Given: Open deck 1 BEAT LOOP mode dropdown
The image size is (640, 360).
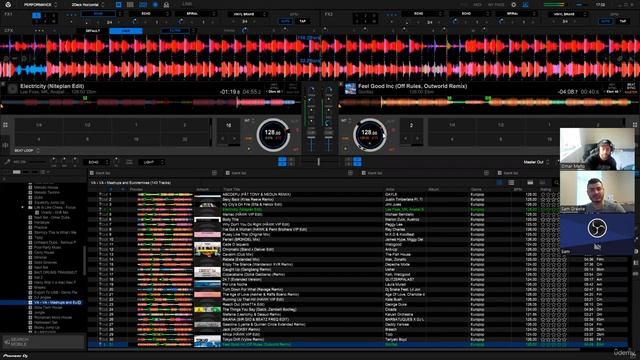Looking at the screenshot, I should pyautogui.click(x=27, y=151).
